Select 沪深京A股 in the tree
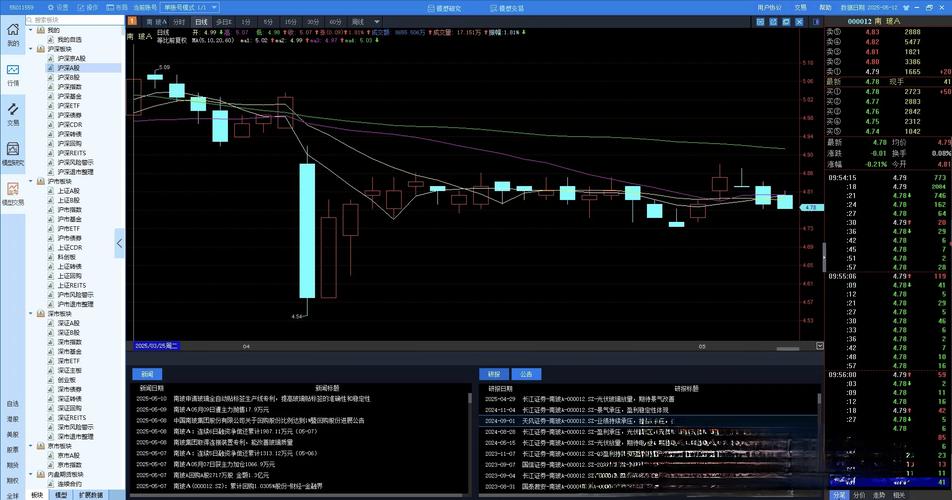Screen dimensions: 952x500 (x=71, y=58)
